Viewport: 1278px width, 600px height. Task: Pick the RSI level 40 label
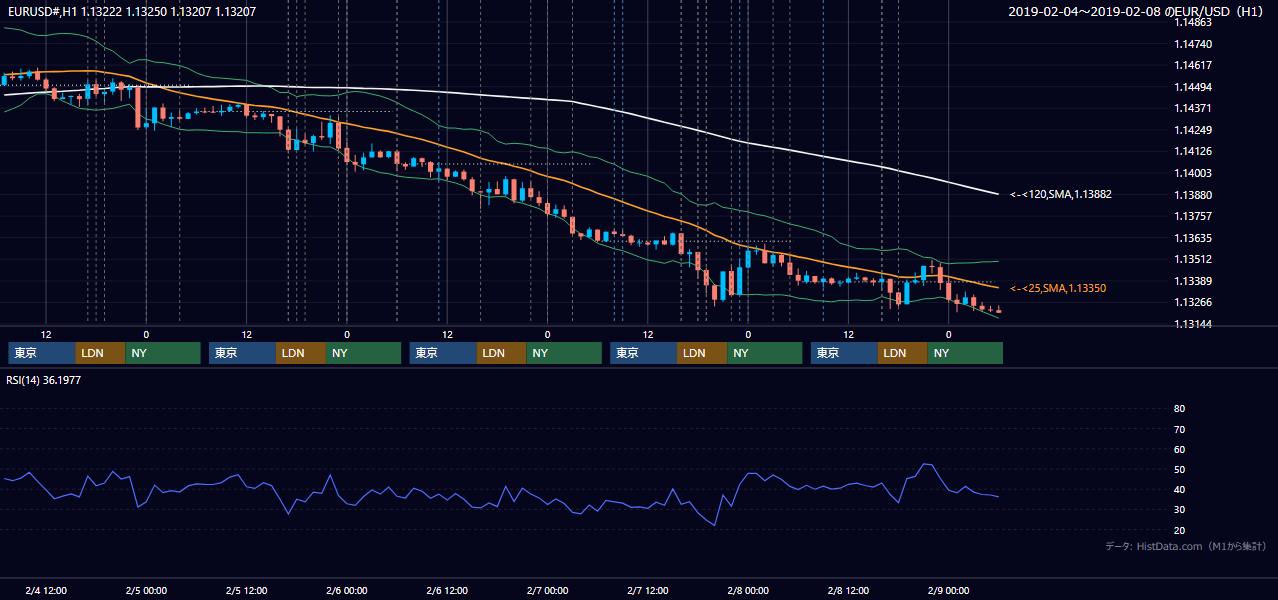[1179, 489]
